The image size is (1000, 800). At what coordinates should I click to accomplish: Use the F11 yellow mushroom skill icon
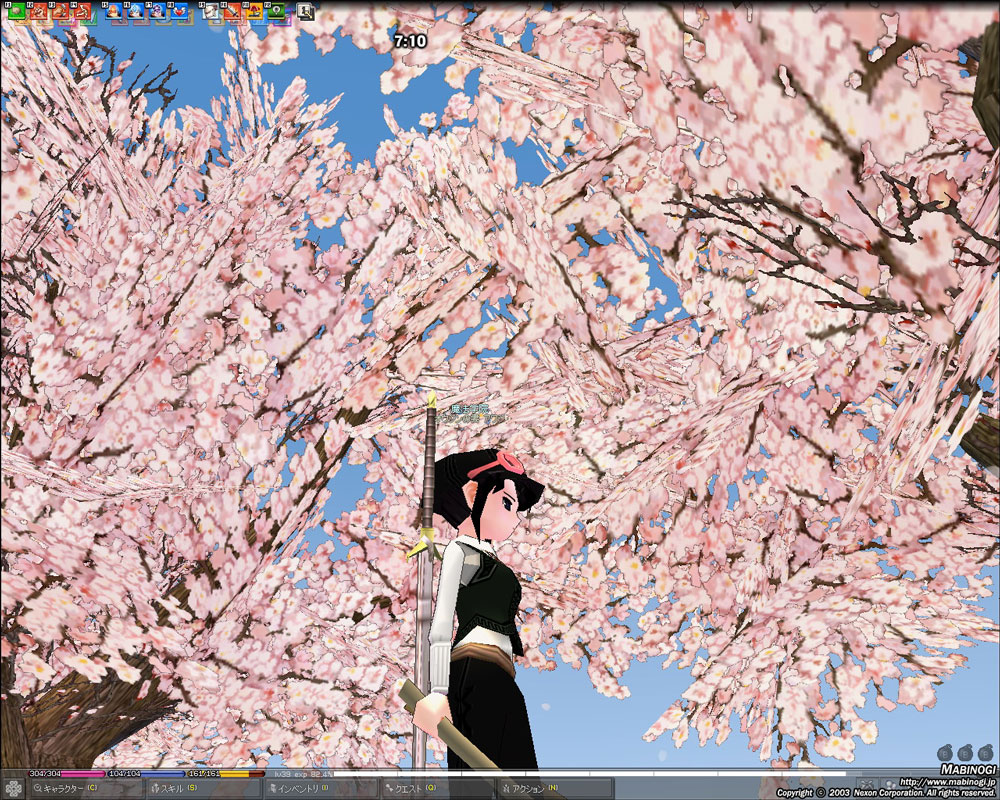[x=254, y=11]
